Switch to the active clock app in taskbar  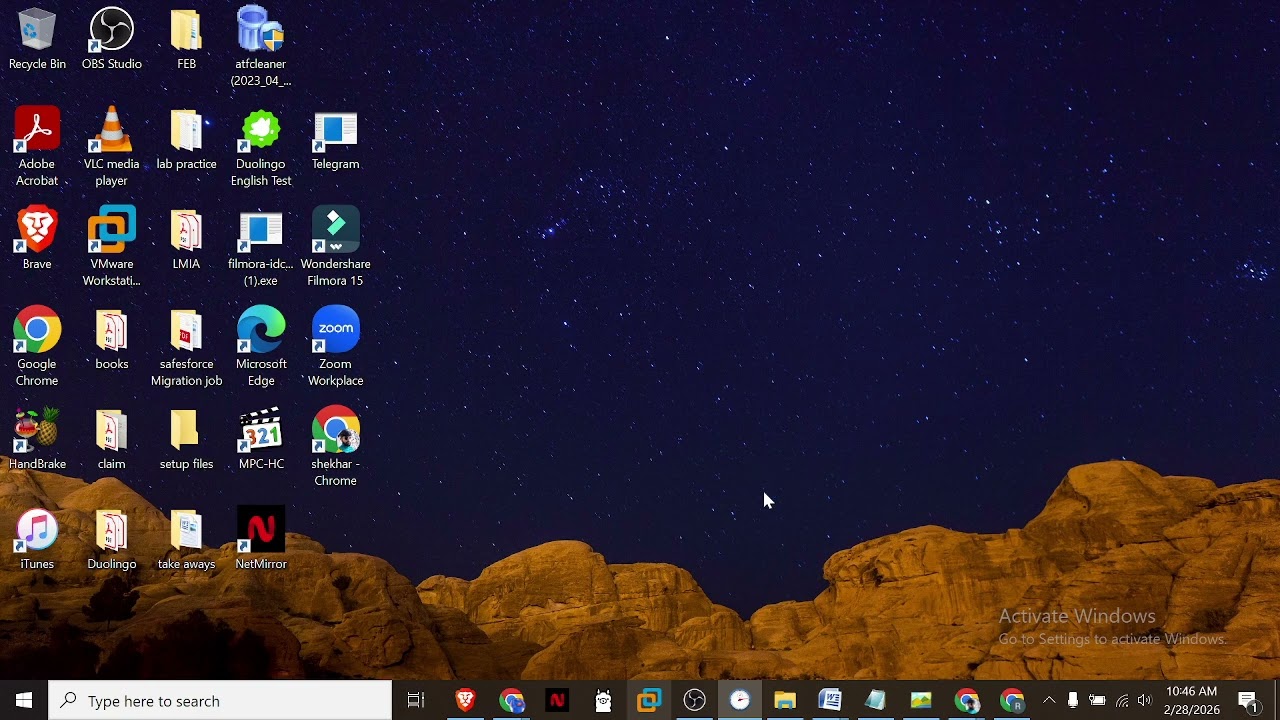740,701
